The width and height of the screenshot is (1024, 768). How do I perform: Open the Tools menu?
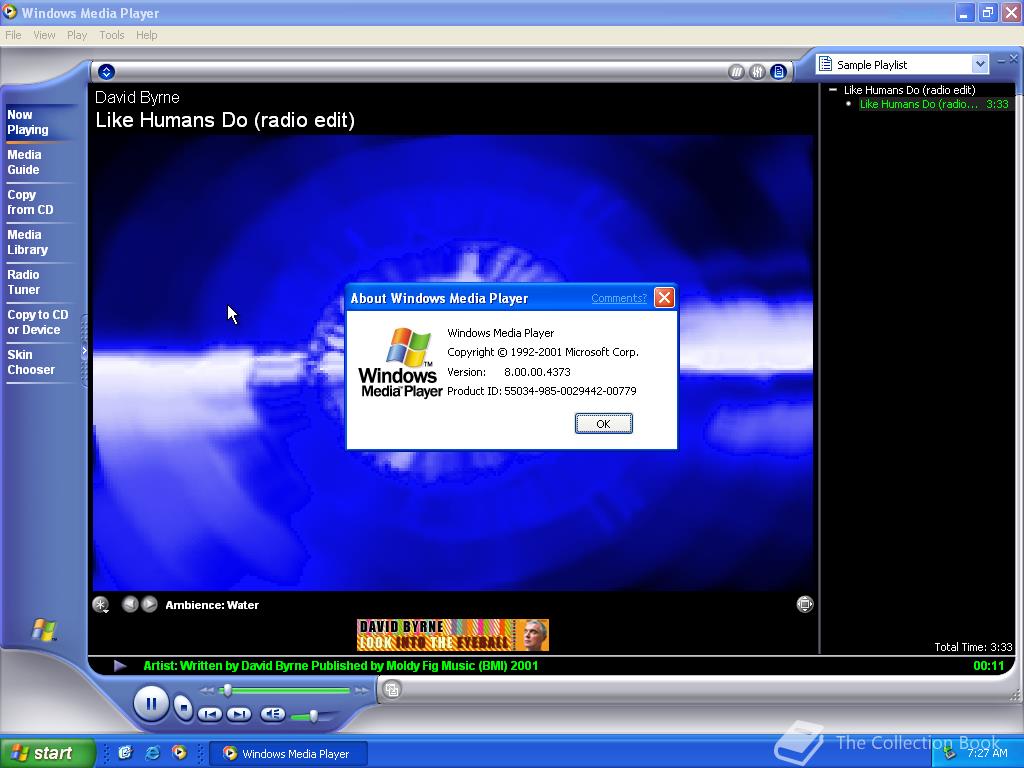112,35
